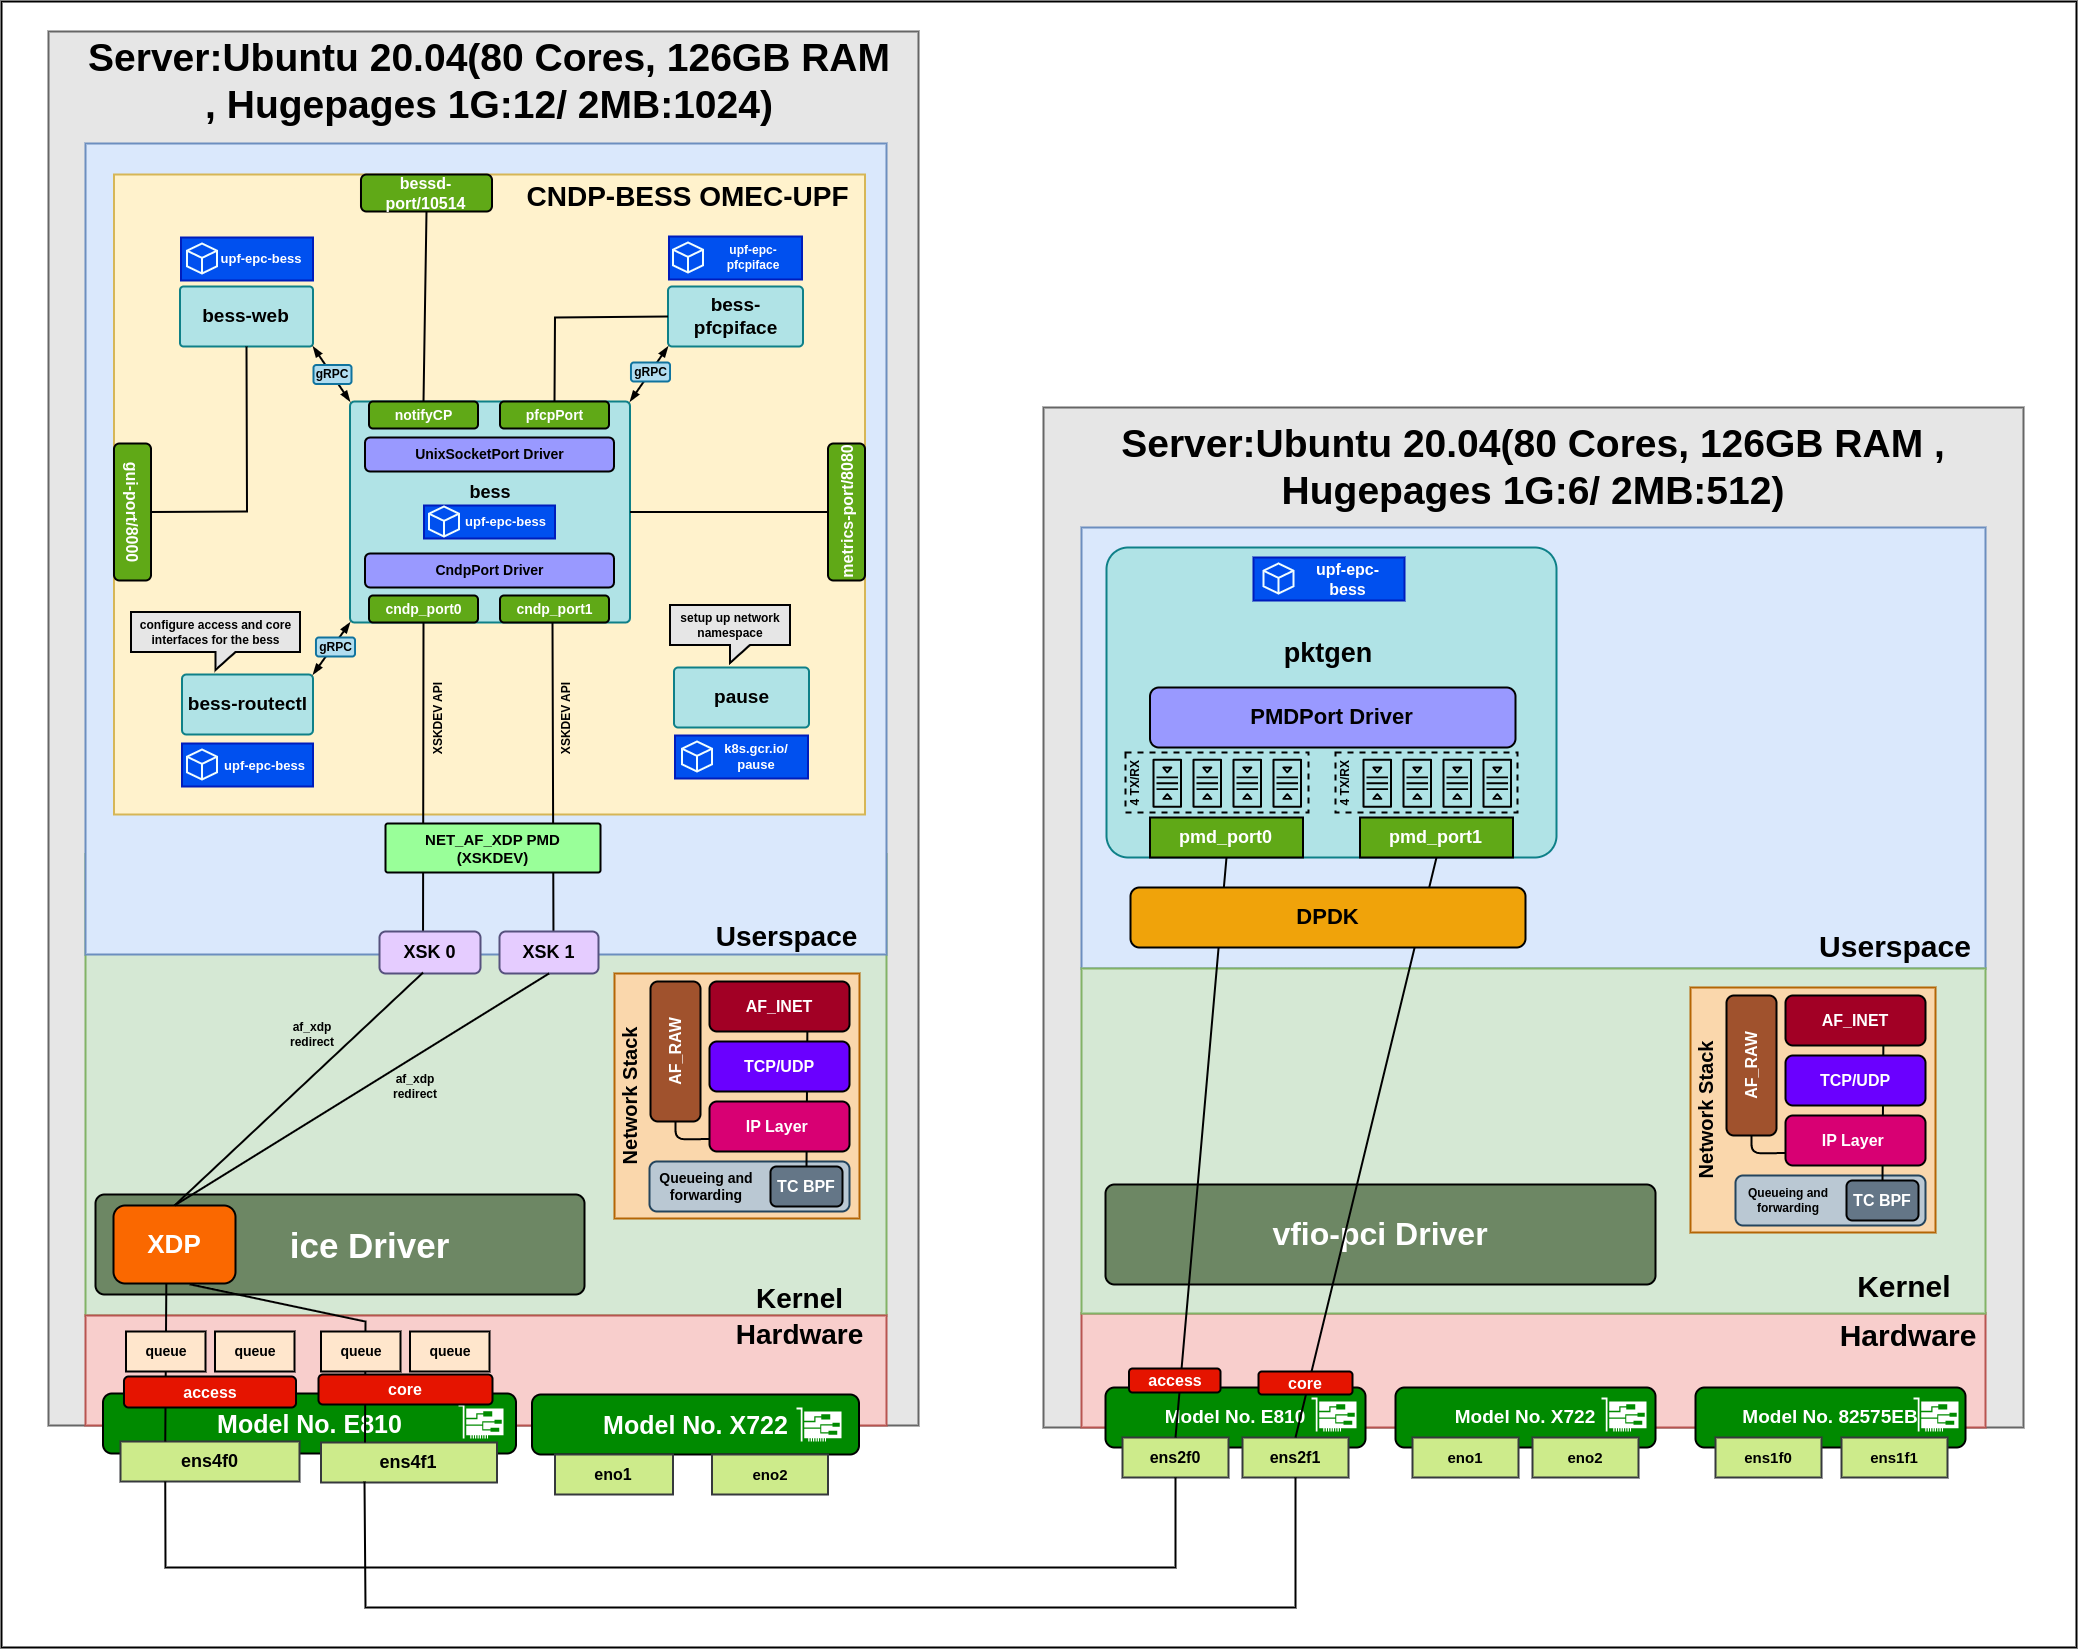The height and width of the screenshot is (1649, 2078).
Task: Click the XSK 0 socket box
Action: (430, 952)
